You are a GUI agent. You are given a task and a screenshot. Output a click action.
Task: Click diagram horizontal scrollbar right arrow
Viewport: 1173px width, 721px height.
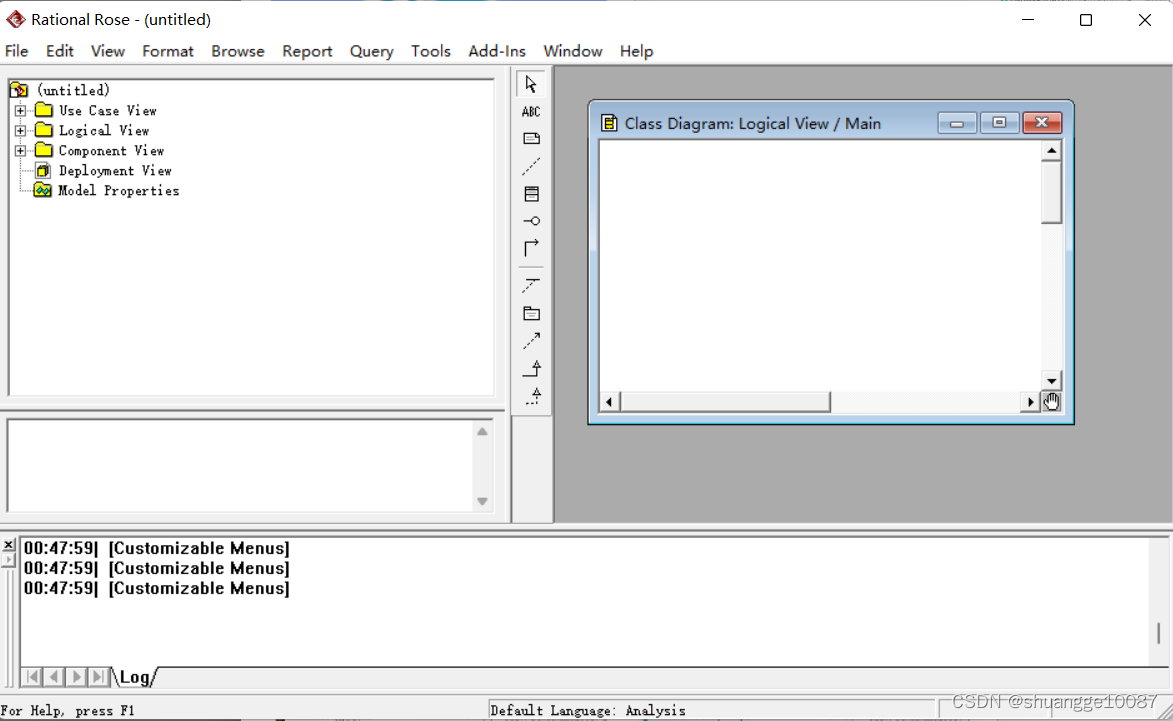point(1030,402)
